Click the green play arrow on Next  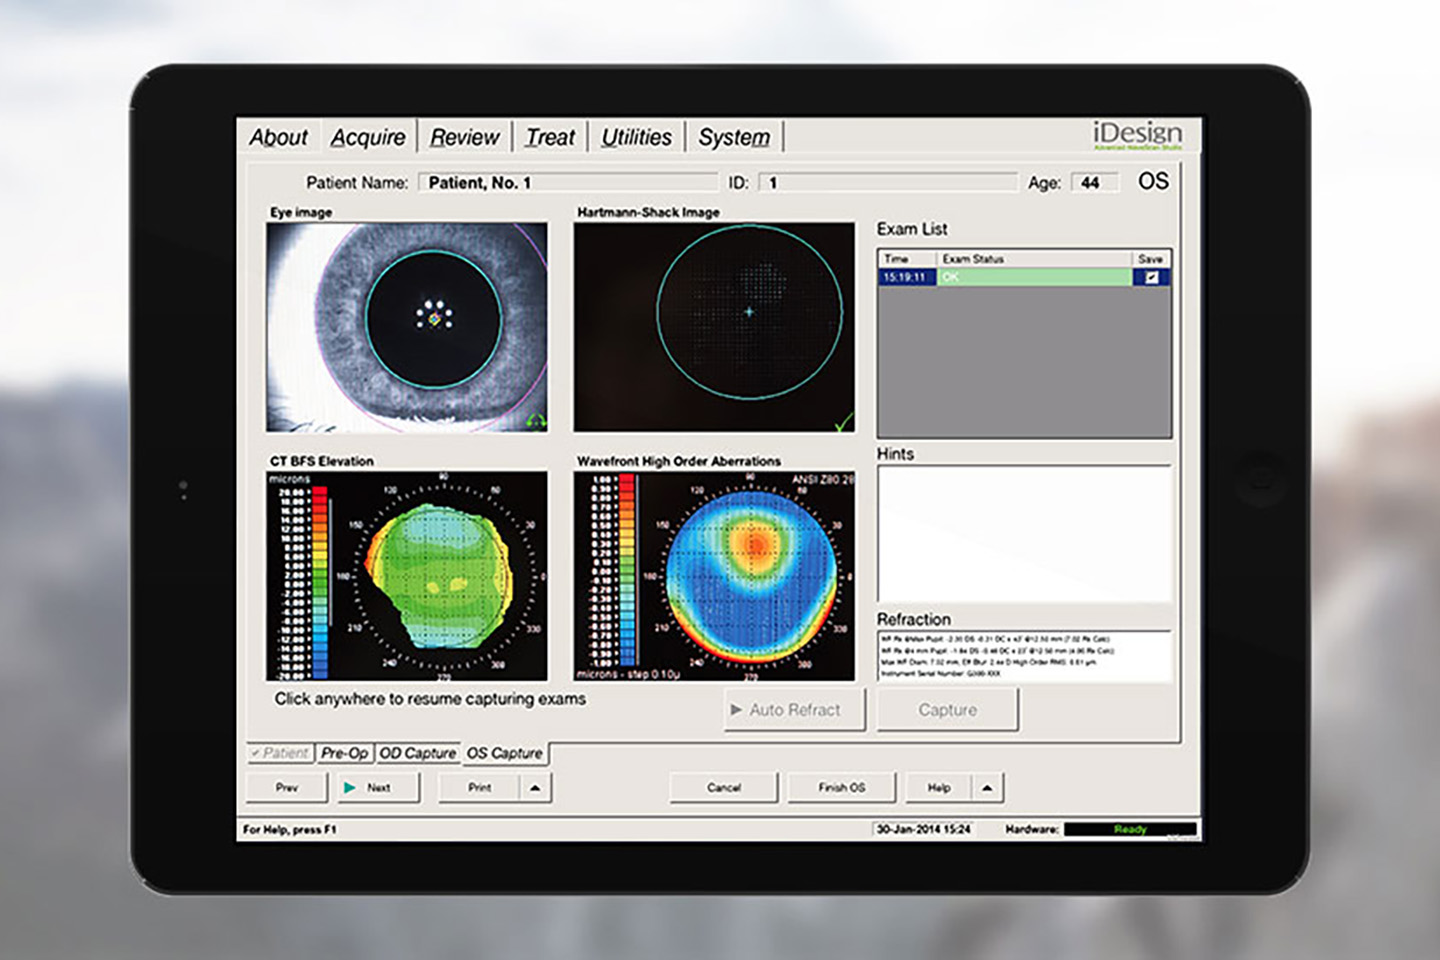(x=350, y=788)
